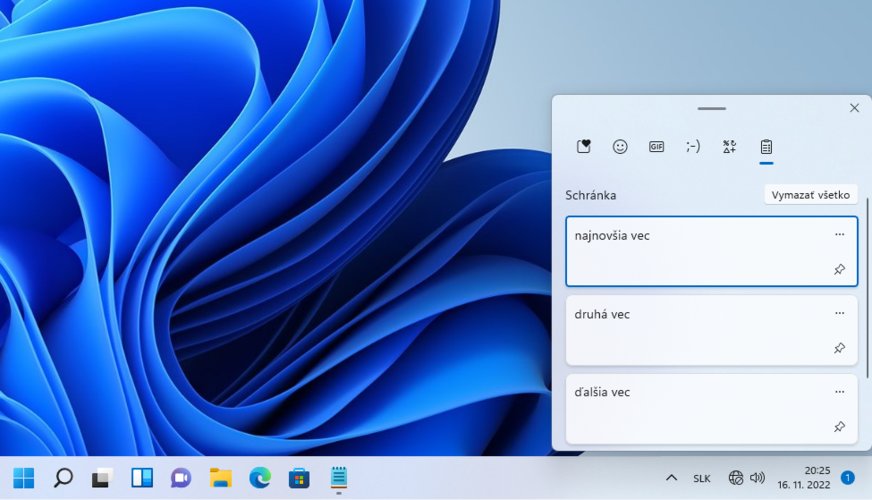Screen dimensions: 872x500
Task: Show hidden system tray icons
Action: [x=672, y=478]
